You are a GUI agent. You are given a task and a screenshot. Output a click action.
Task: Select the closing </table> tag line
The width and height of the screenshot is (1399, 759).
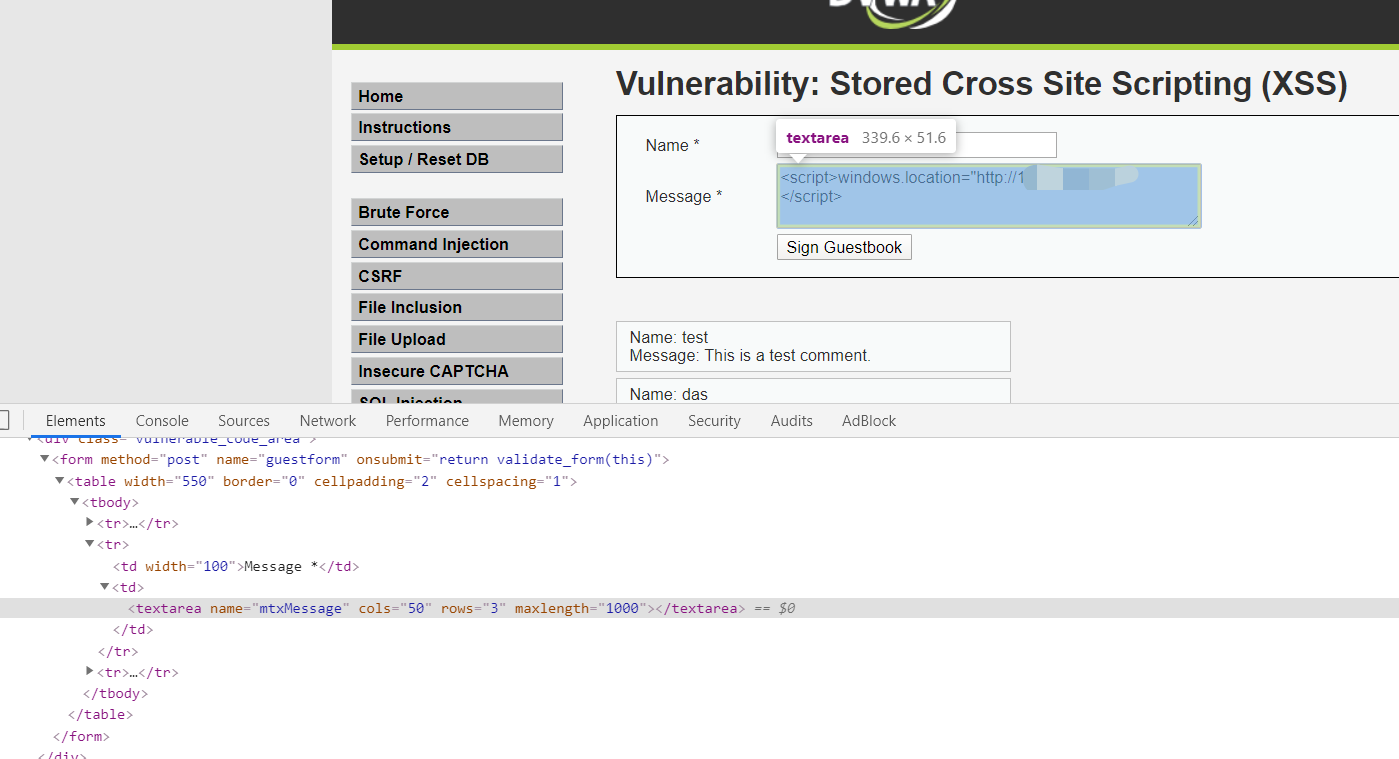(100, 714)
